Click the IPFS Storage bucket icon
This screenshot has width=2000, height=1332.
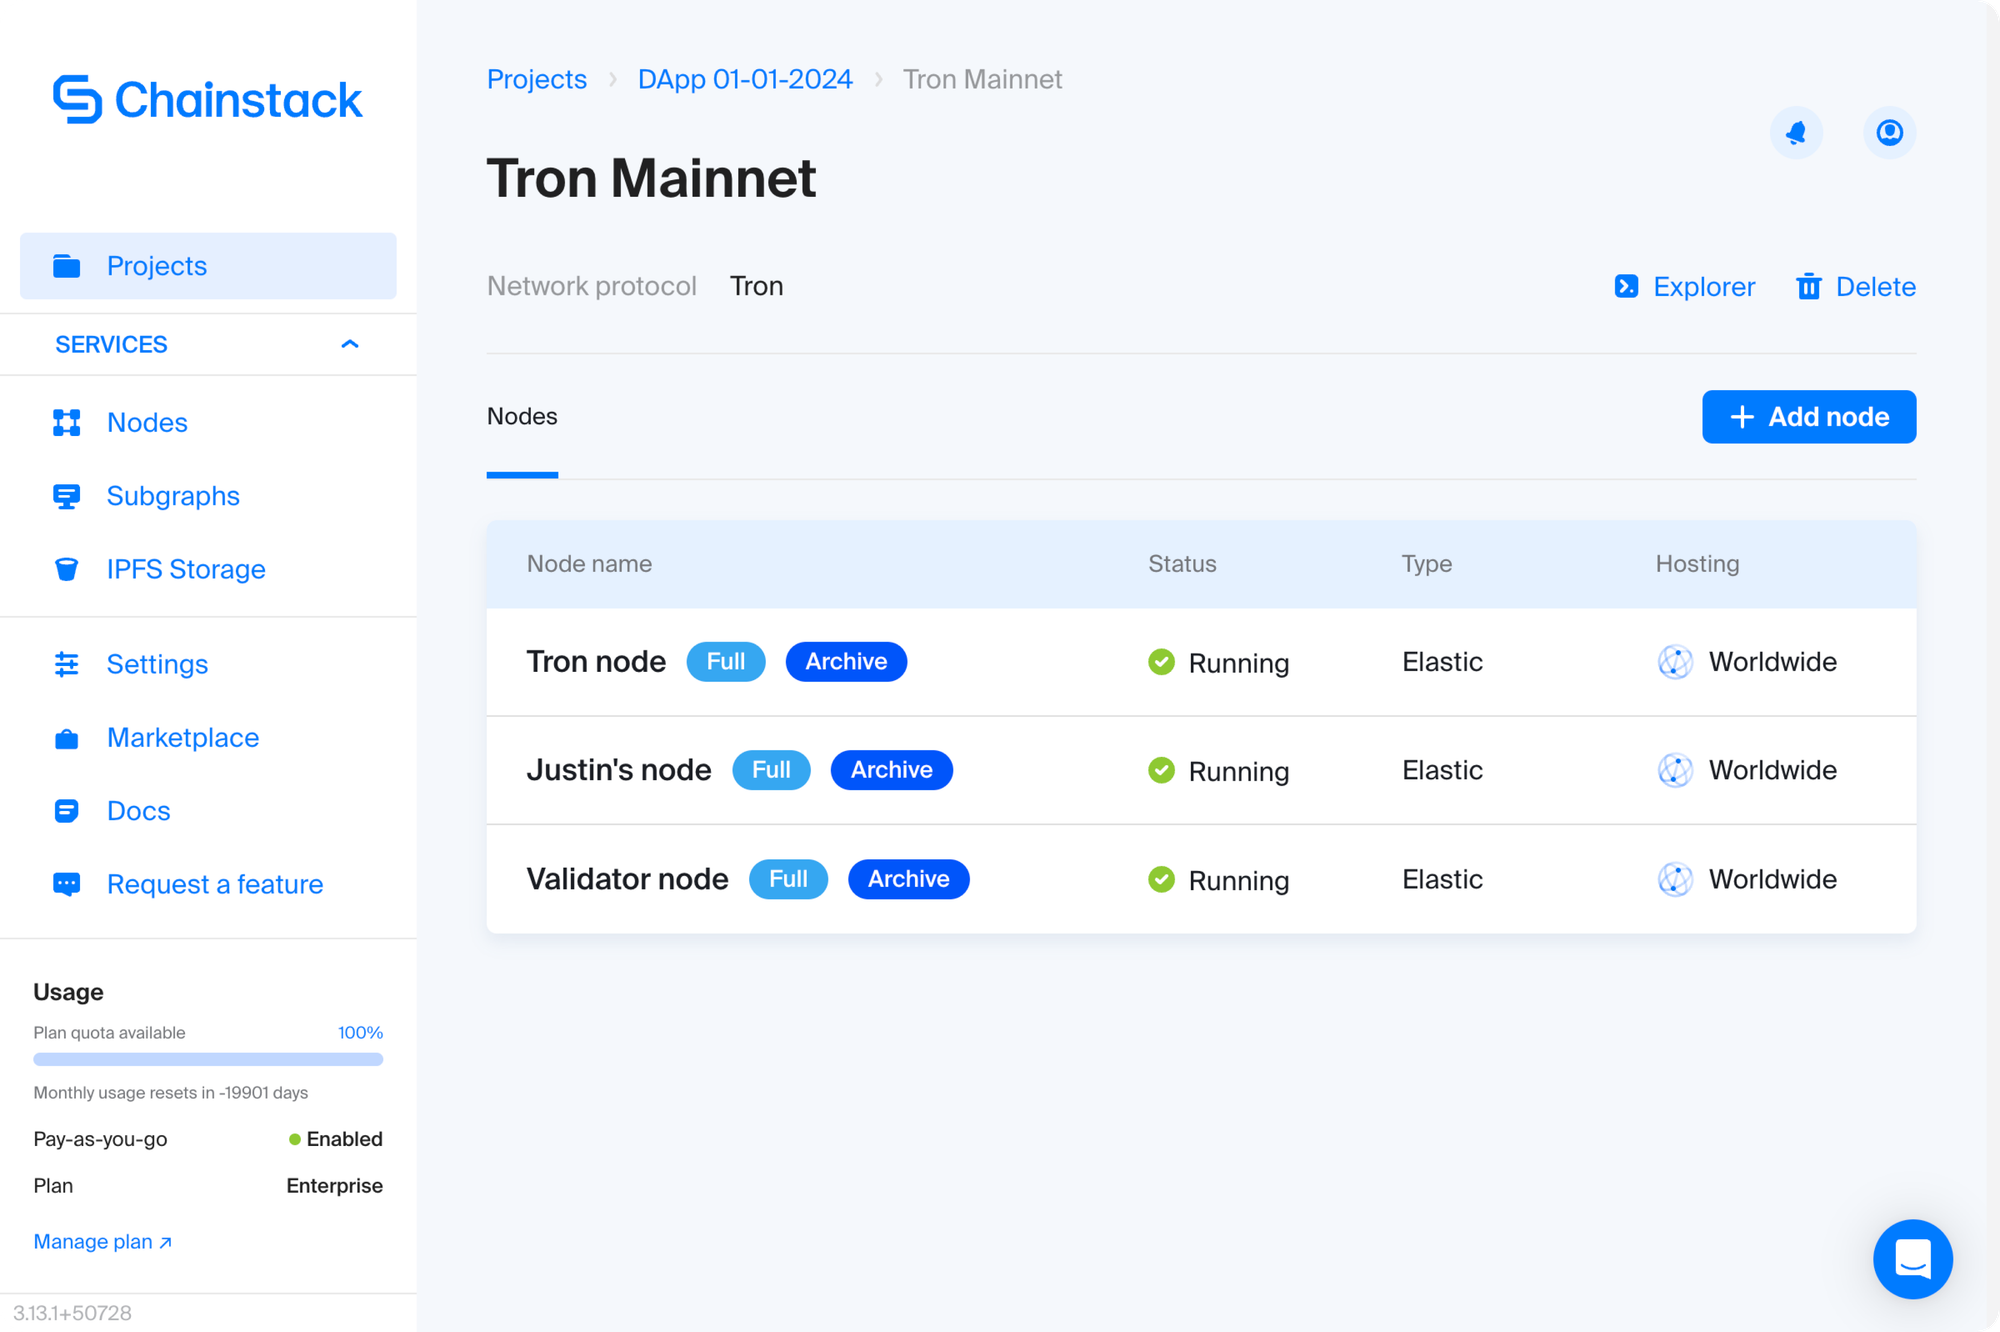click(x=67, y=569)
